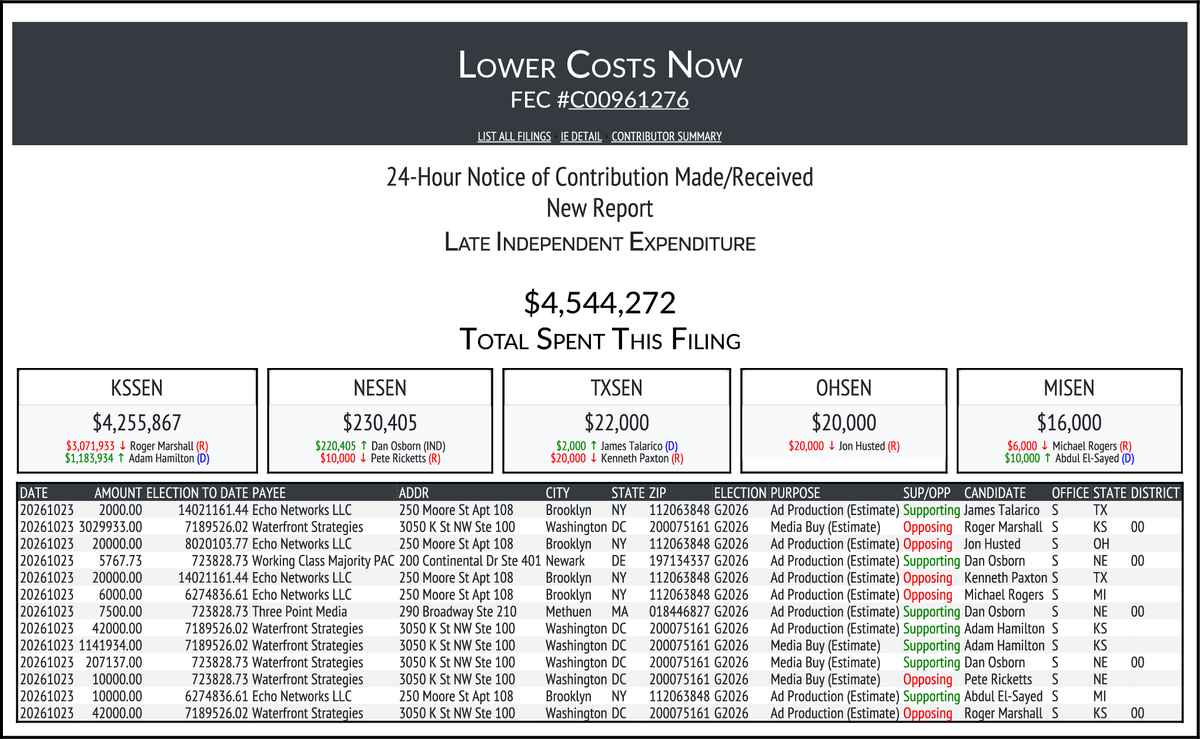The height and width of the screenshot is (739, 1200).
Task: Click the 200 Continental Dr Ste 401 address
Action: (468, 561)
